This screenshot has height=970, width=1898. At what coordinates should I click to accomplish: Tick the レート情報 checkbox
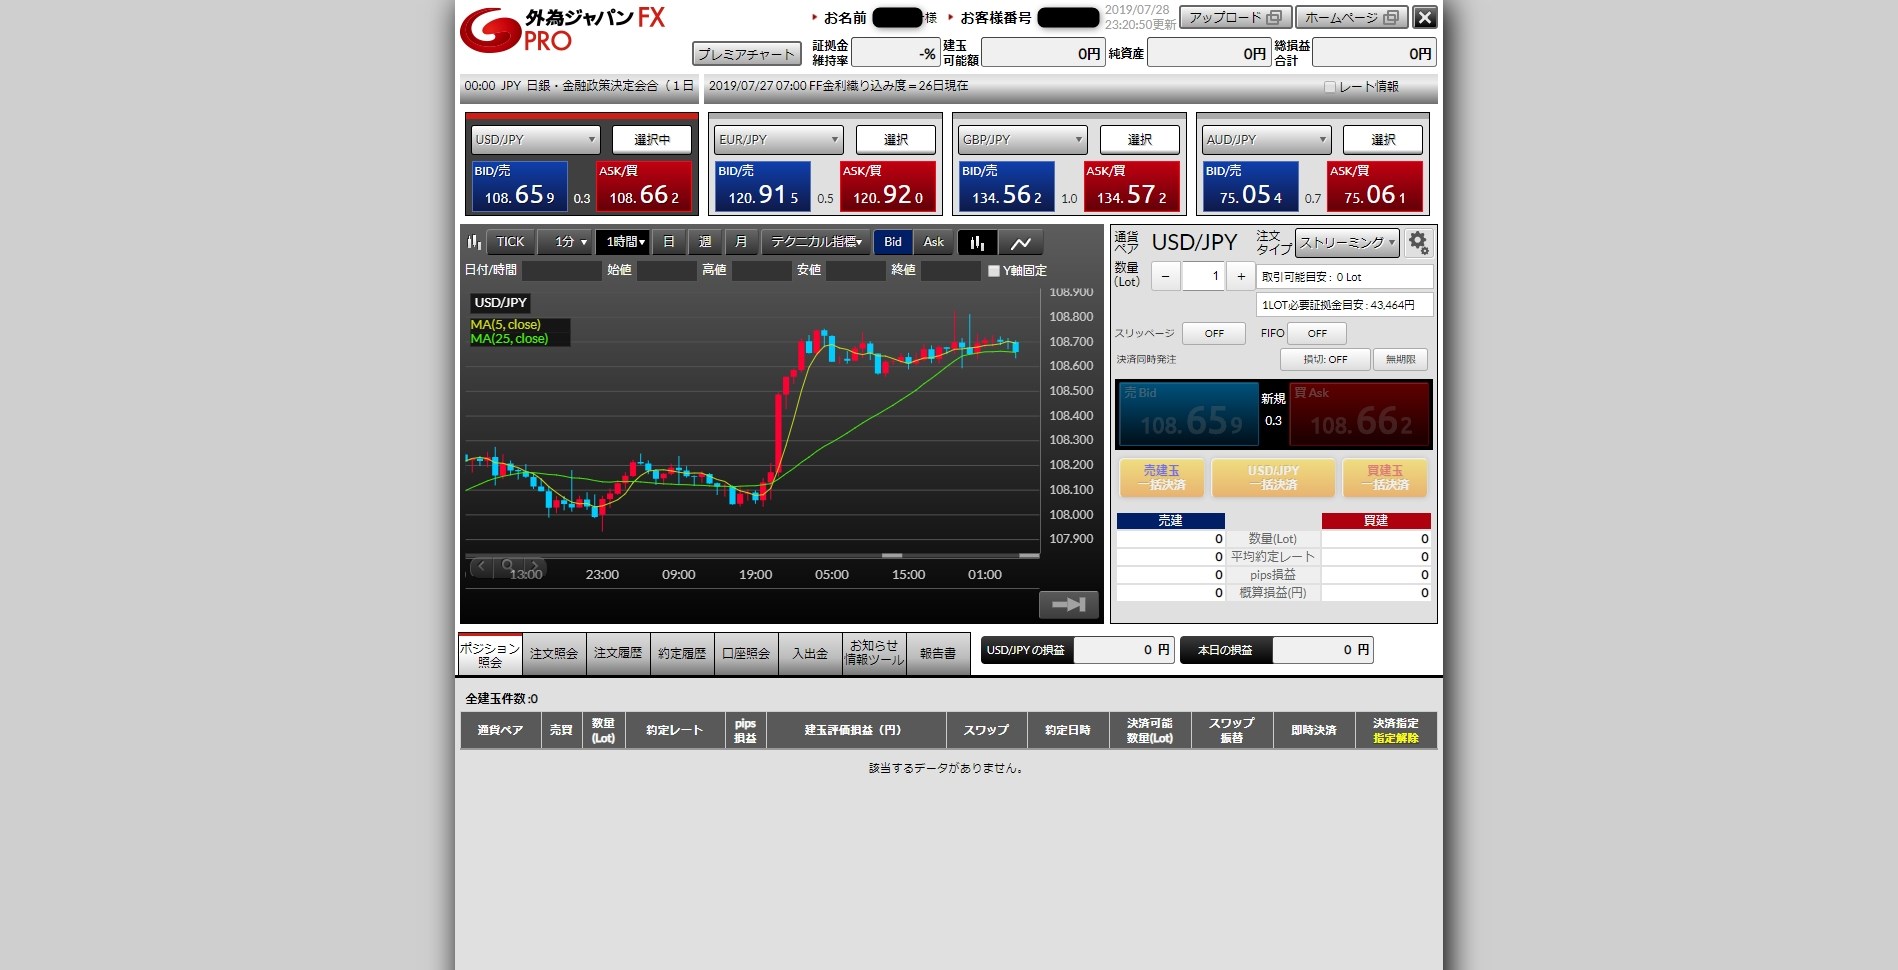point(1330,87)
